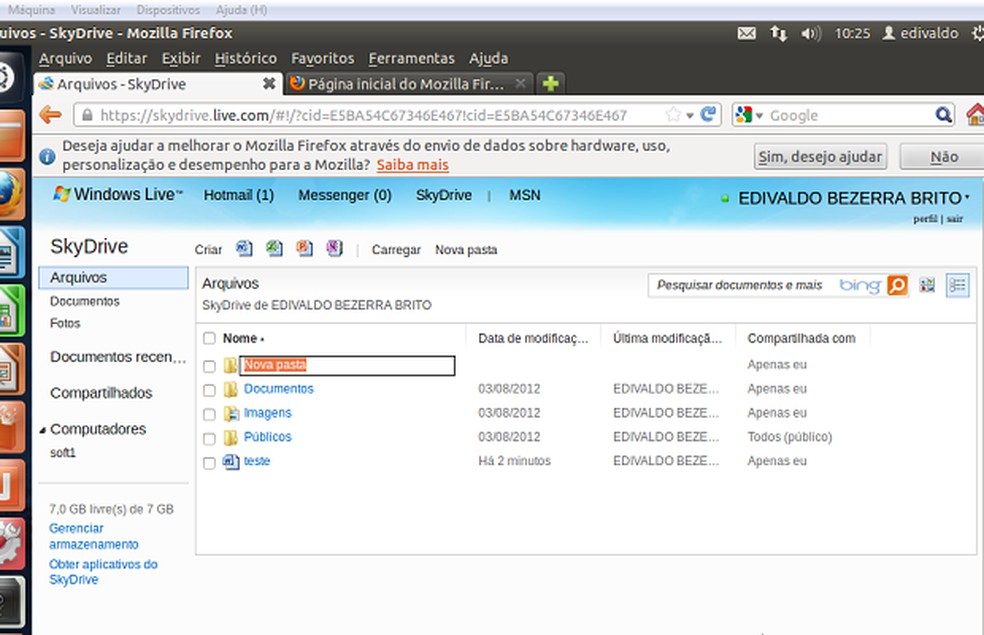Viewport: 984px width, 635px height.
Task: Open the bookmark star dropdown arrow
Action: click(690, 115)
